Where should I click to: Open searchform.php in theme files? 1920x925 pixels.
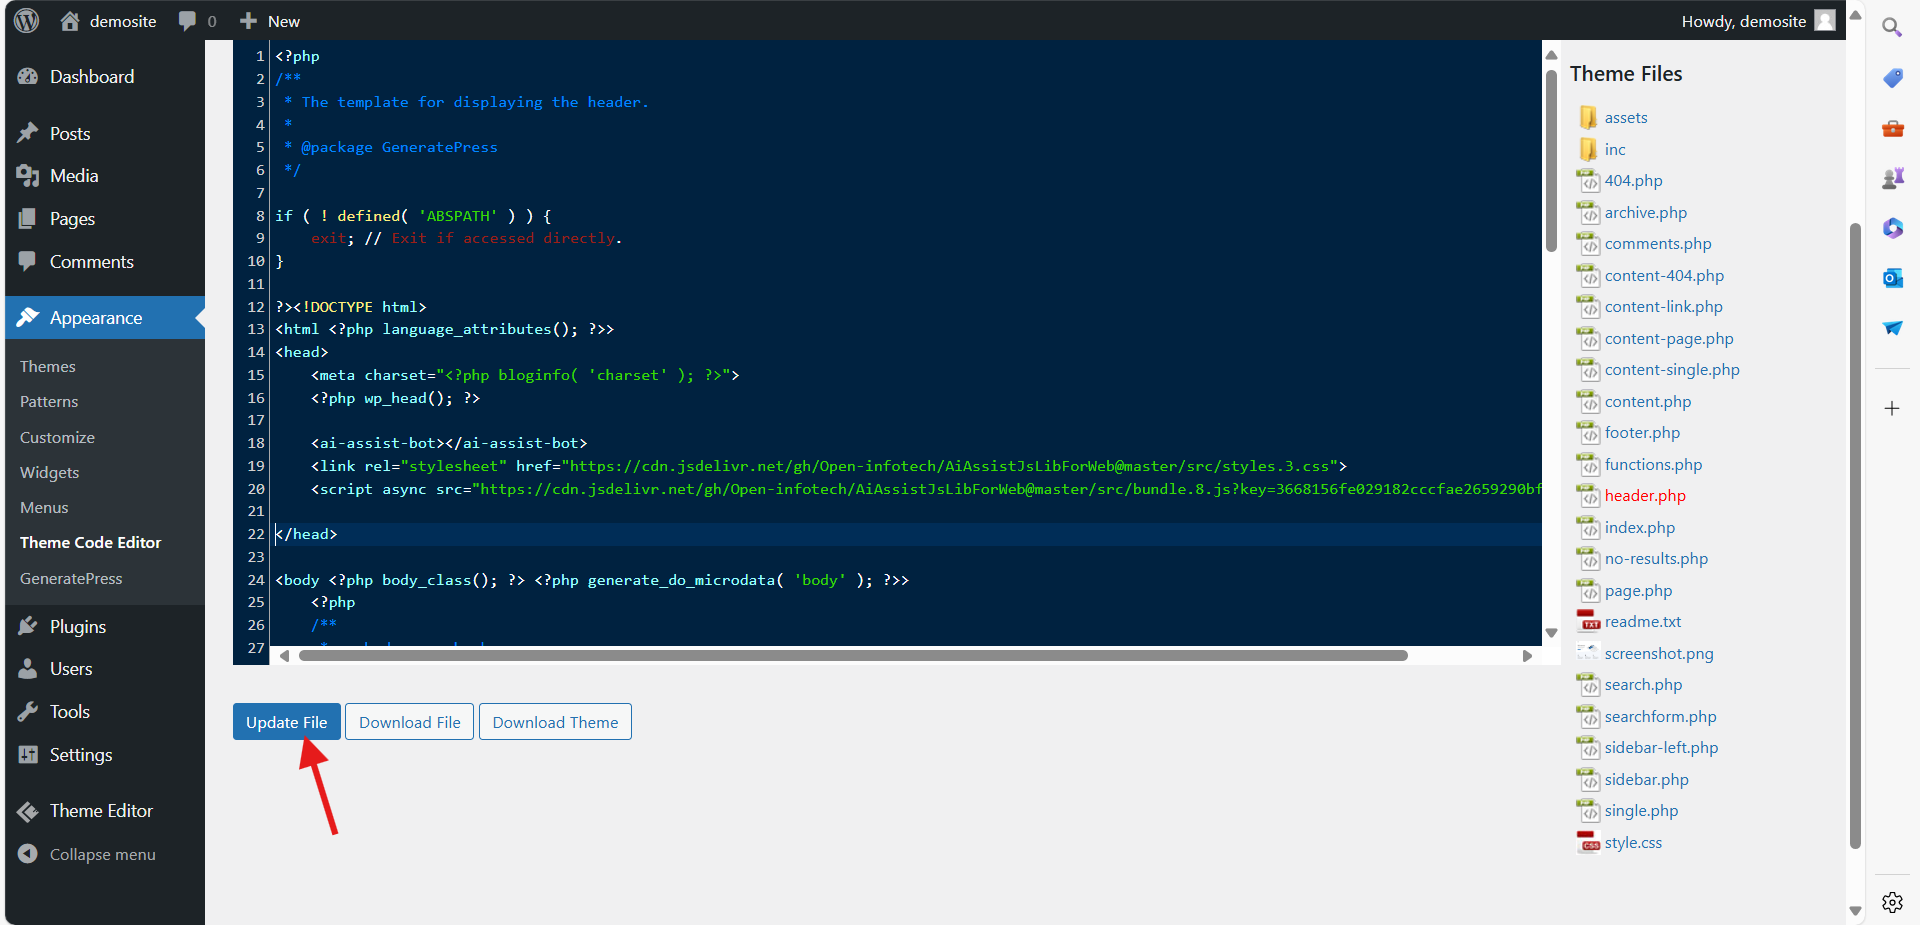click(x=1660, y=717)
